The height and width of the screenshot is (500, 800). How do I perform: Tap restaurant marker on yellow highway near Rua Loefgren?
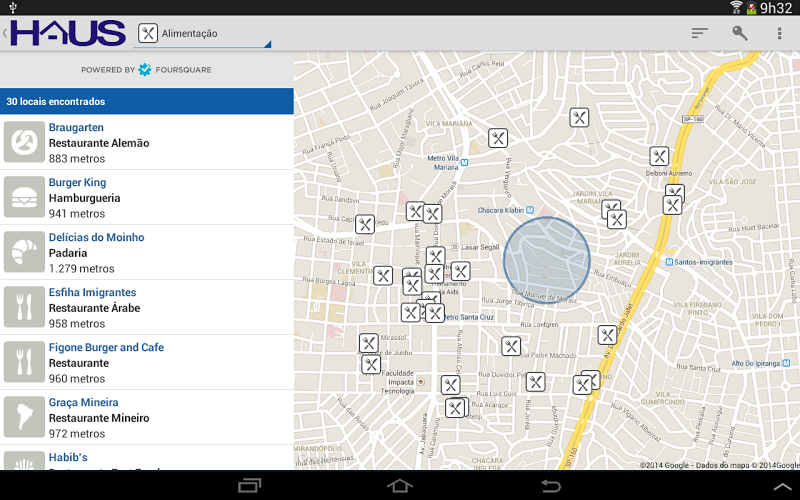[x=607, y=335]
